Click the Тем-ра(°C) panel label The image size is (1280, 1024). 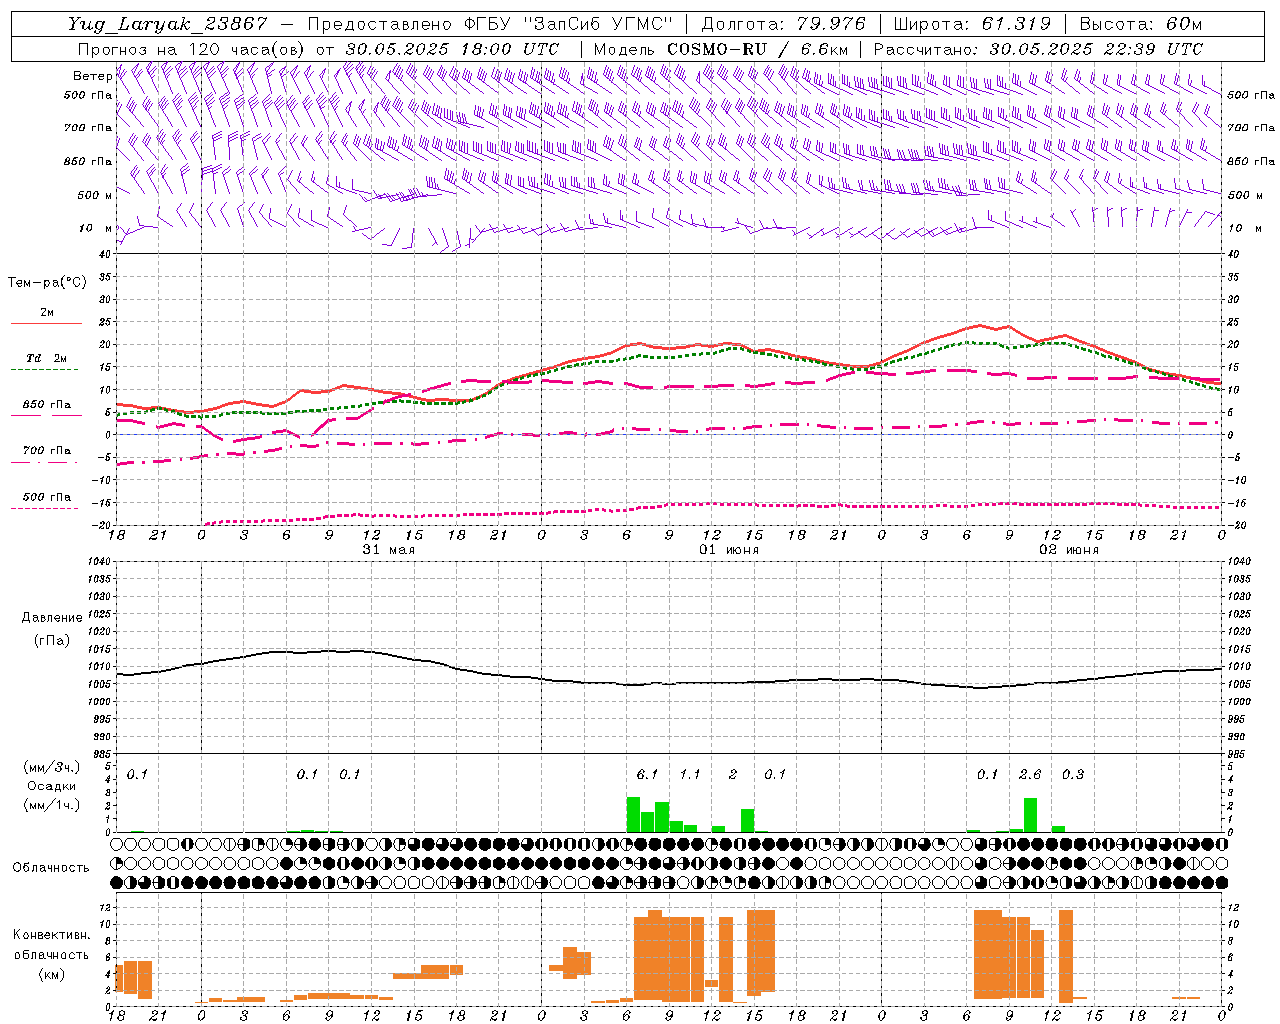coord(47,283)
